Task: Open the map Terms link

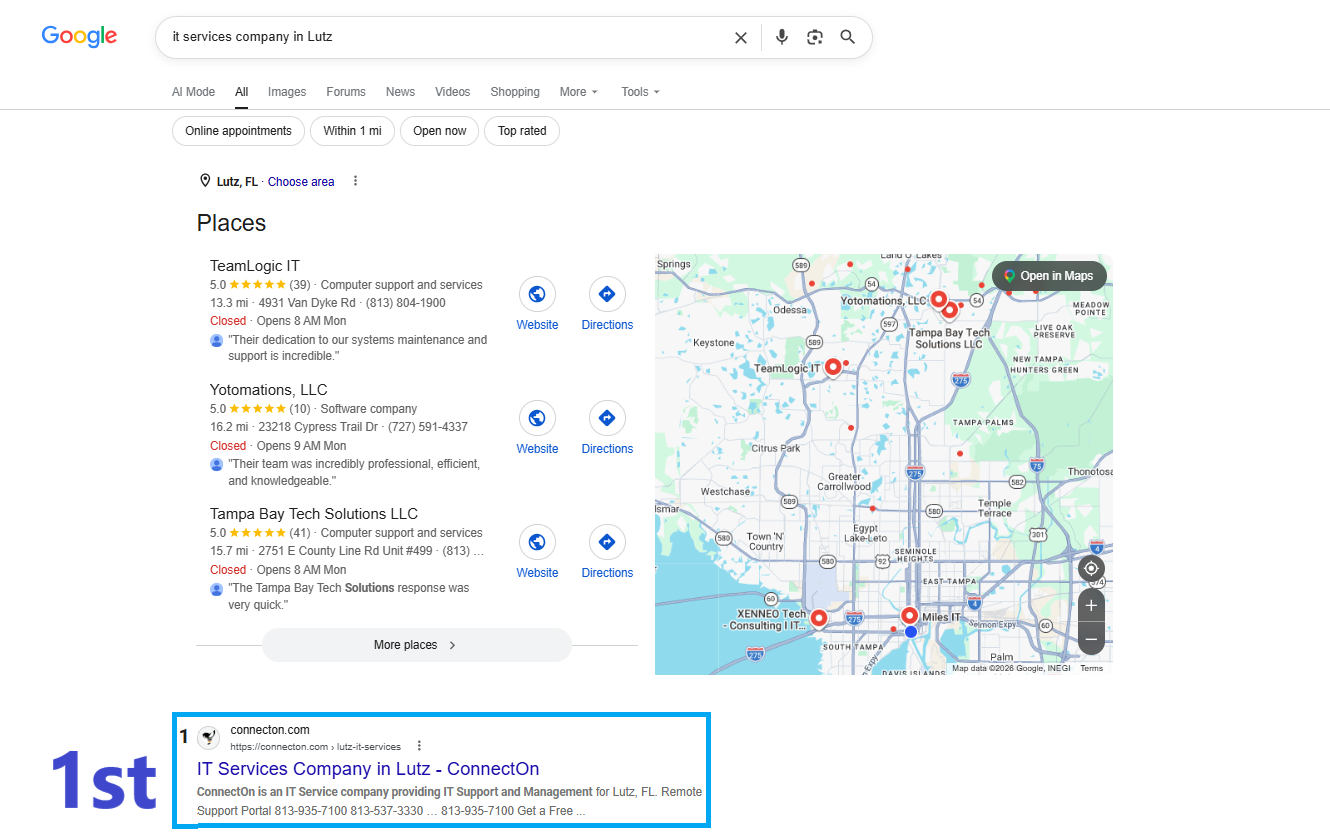Action: point(1091,668)
